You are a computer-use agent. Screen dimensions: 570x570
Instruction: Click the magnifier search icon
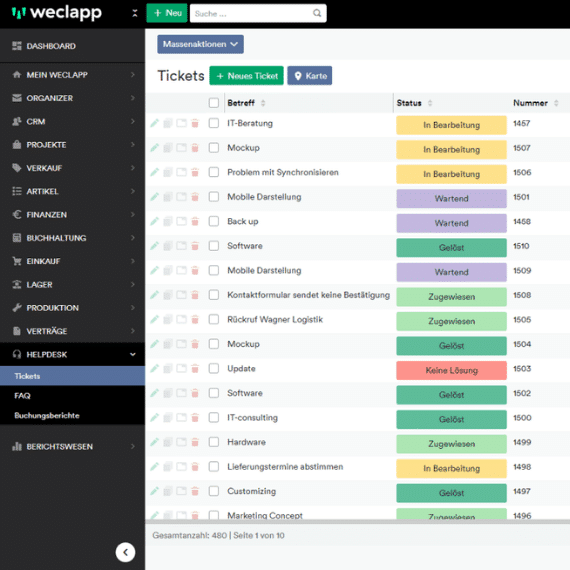[x=317, y=13]
